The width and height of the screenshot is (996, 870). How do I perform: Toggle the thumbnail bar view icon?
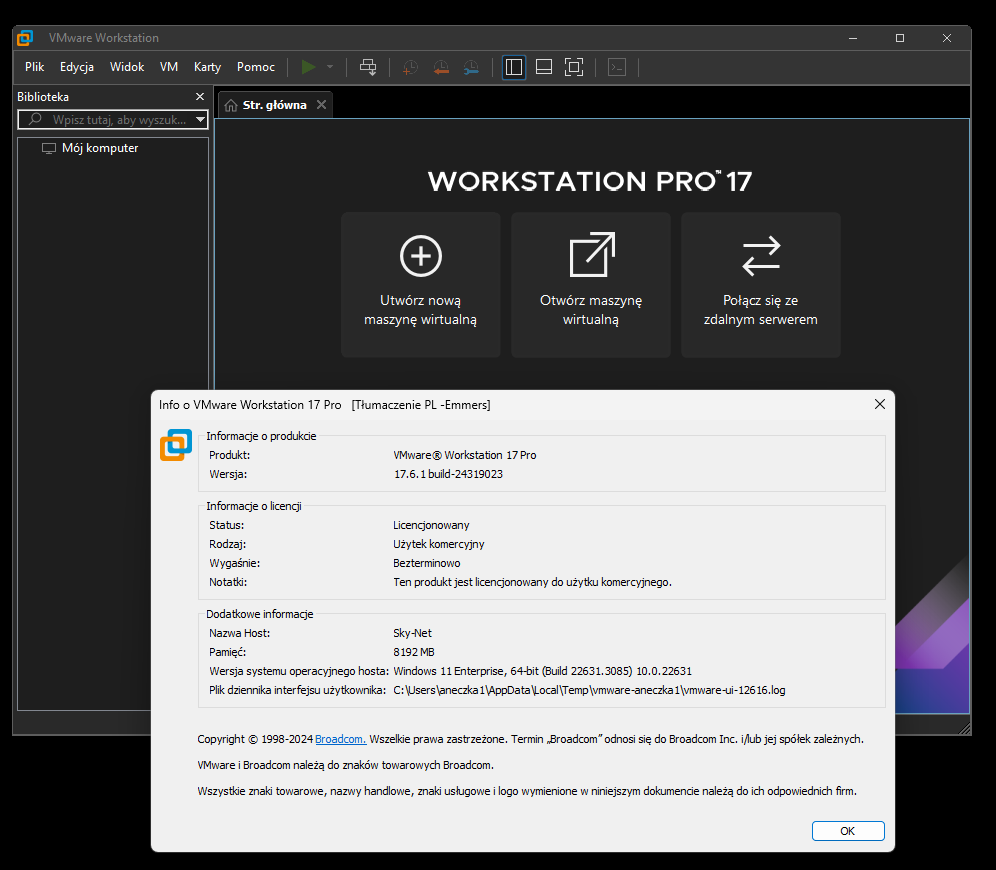(544, 67)
